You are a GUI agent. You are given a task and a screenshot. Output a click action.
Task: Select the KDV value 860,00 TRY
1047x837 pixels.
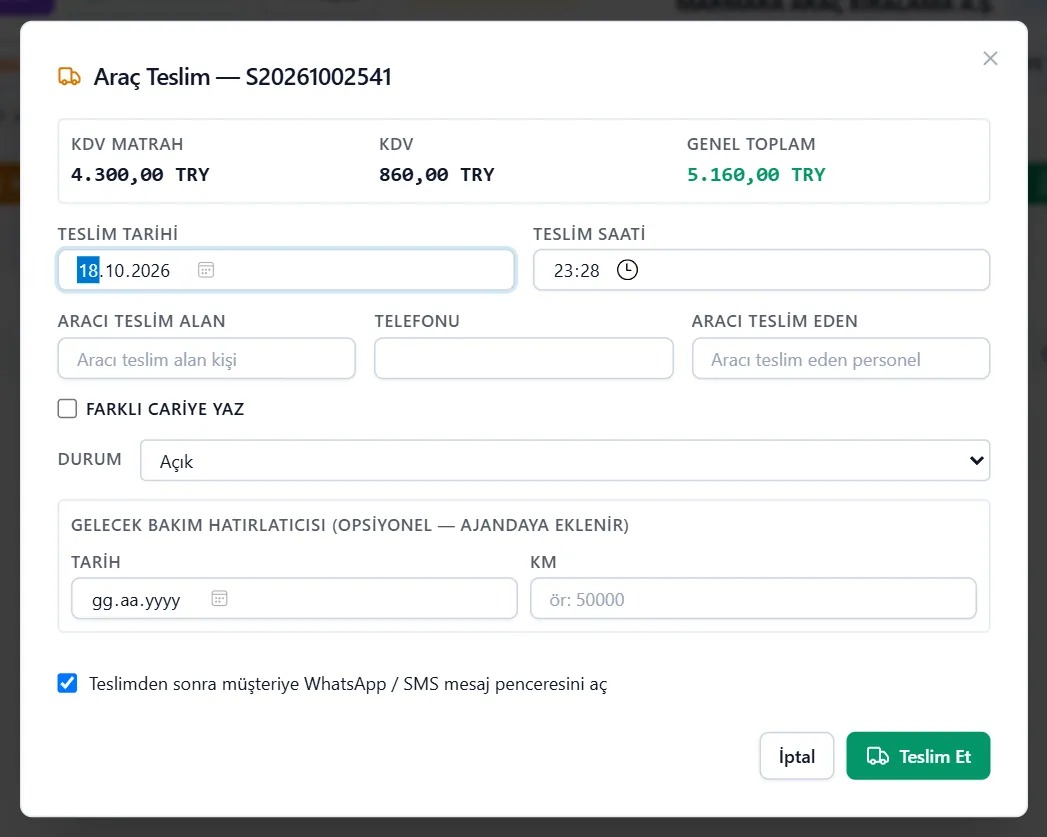coord(437,175)
